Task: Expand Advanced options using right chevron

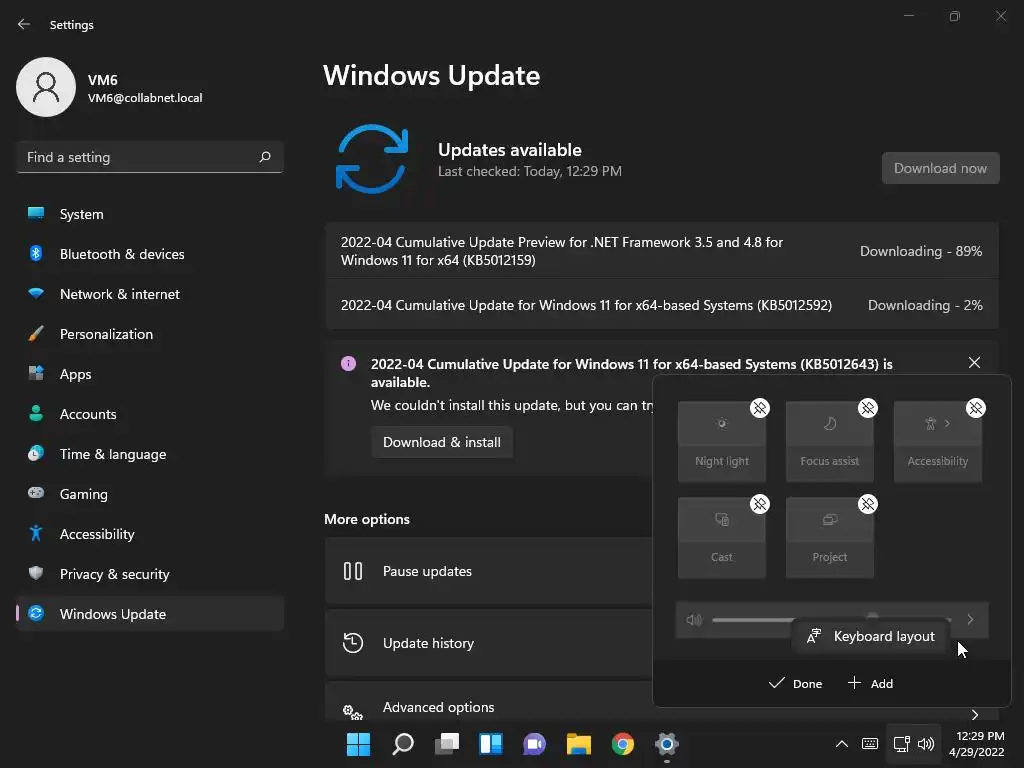Action: click(x=974, y=714)
